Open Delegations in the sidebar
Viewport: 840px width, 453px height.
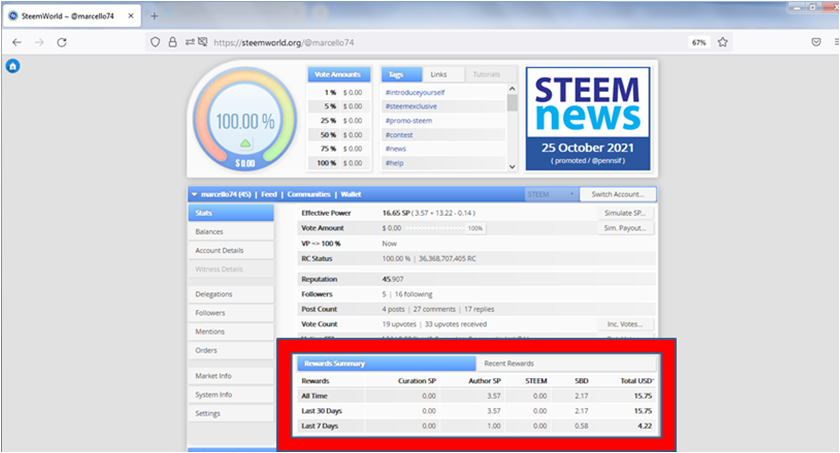pos(231,295)
